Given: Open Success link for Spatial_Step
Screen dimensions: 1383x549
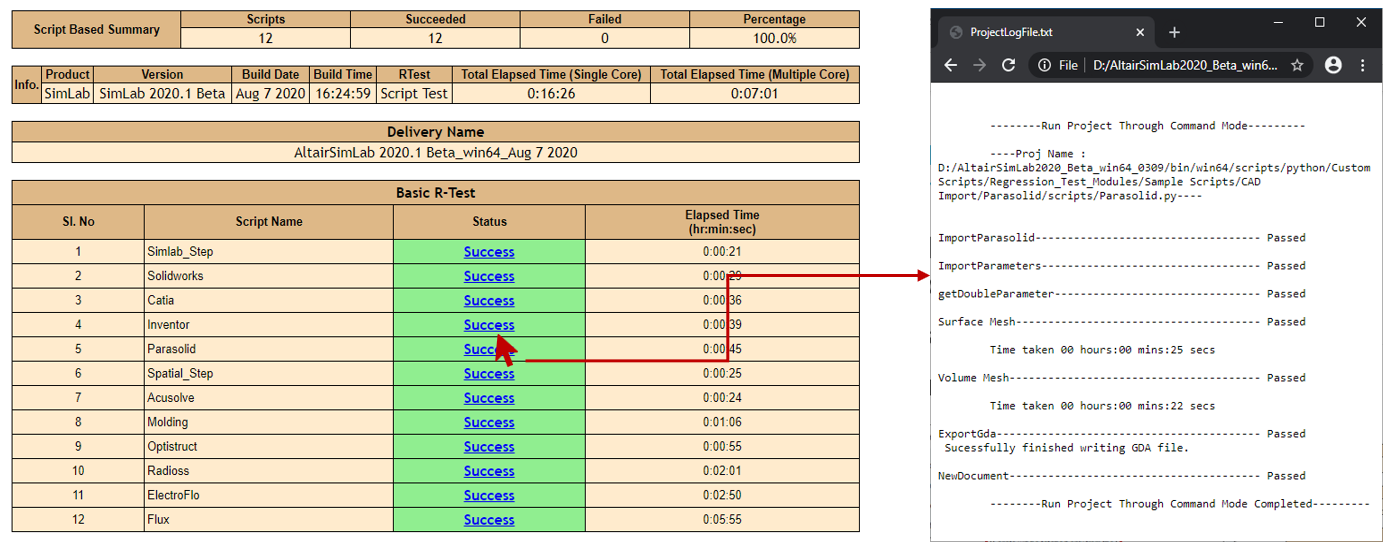Looking at the screenshot, I should [x=488, y=374].
